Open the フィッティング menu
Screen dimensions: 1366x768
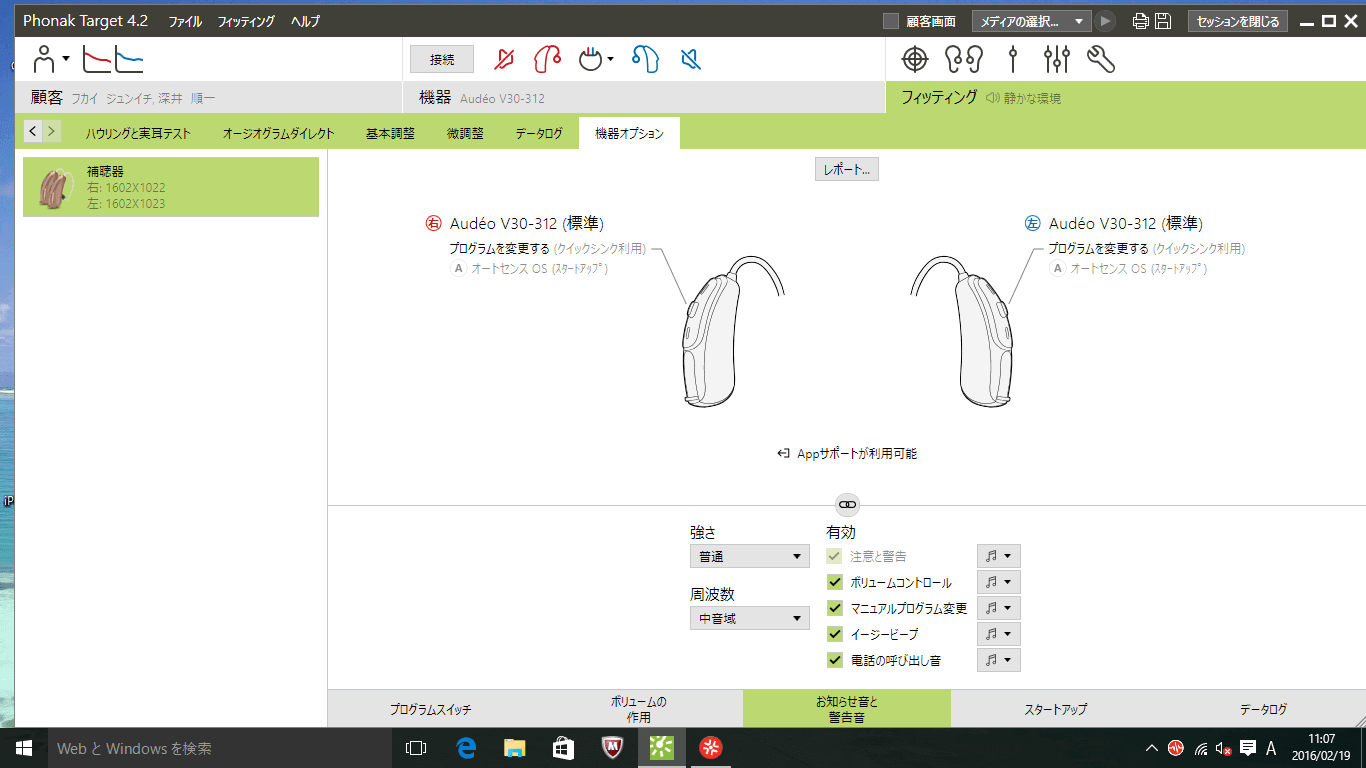click(x=246, y=21)
